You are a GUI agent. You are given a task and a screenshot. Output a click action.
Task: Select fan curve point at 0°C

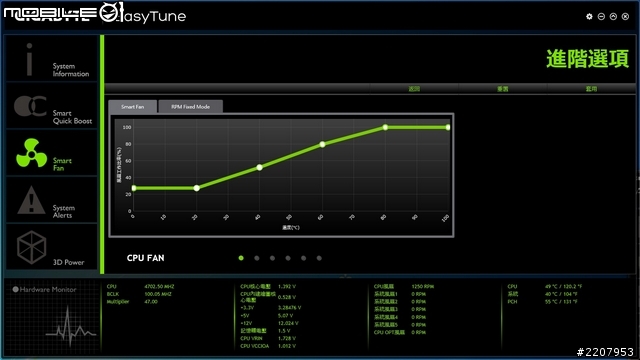134,188
